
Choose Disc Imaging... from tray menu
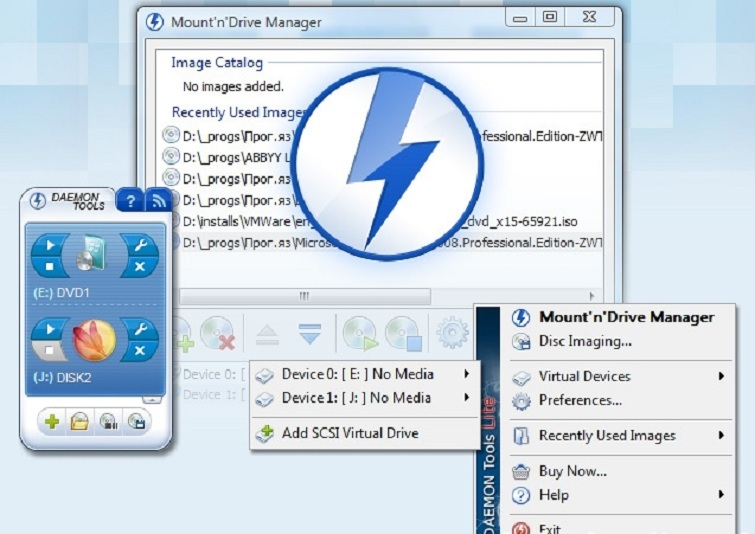pos(585,341)
